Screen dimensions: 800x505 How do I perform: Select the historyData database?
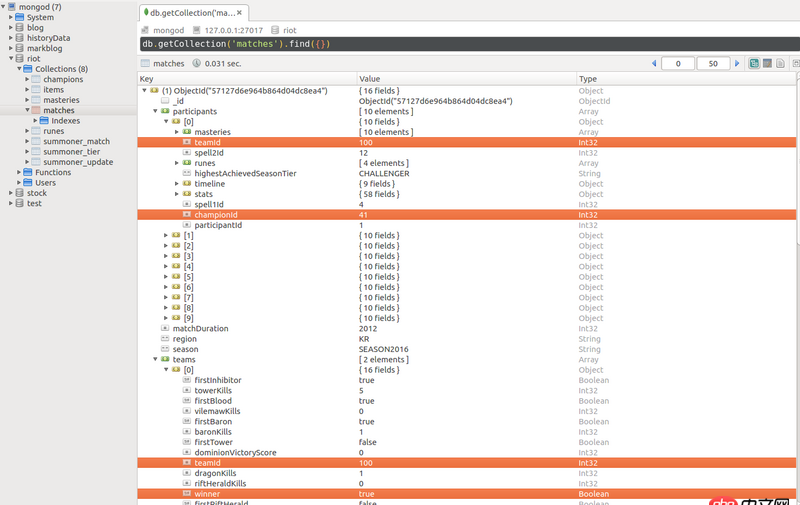pos(48,38)
